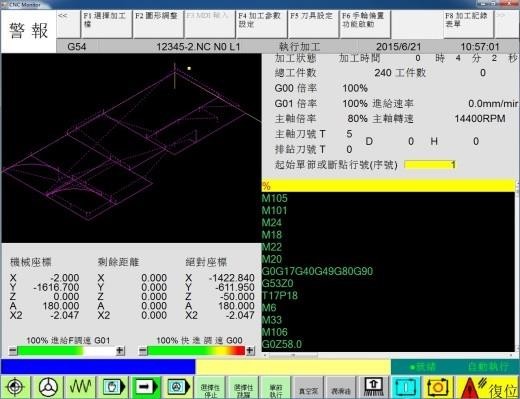Click the yellow starting block number field

(430, 165)
